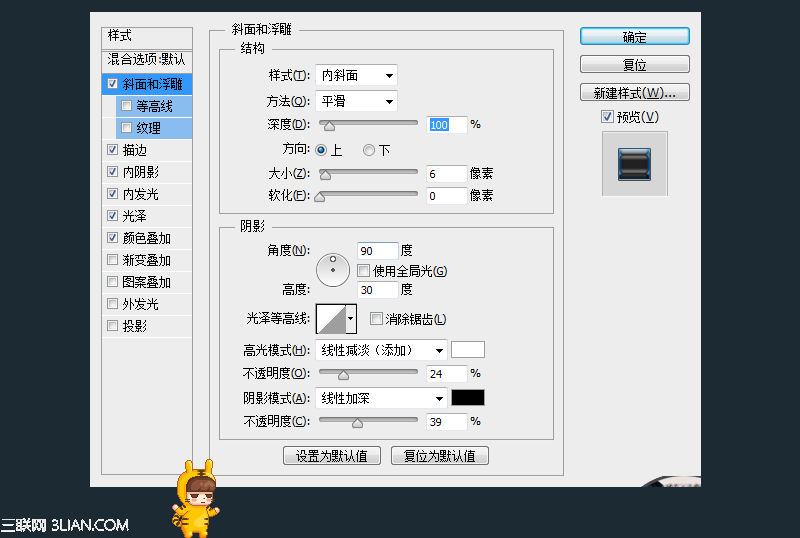Open 新建样式(W)... dialog
The image size is (800, 538).
634,93
